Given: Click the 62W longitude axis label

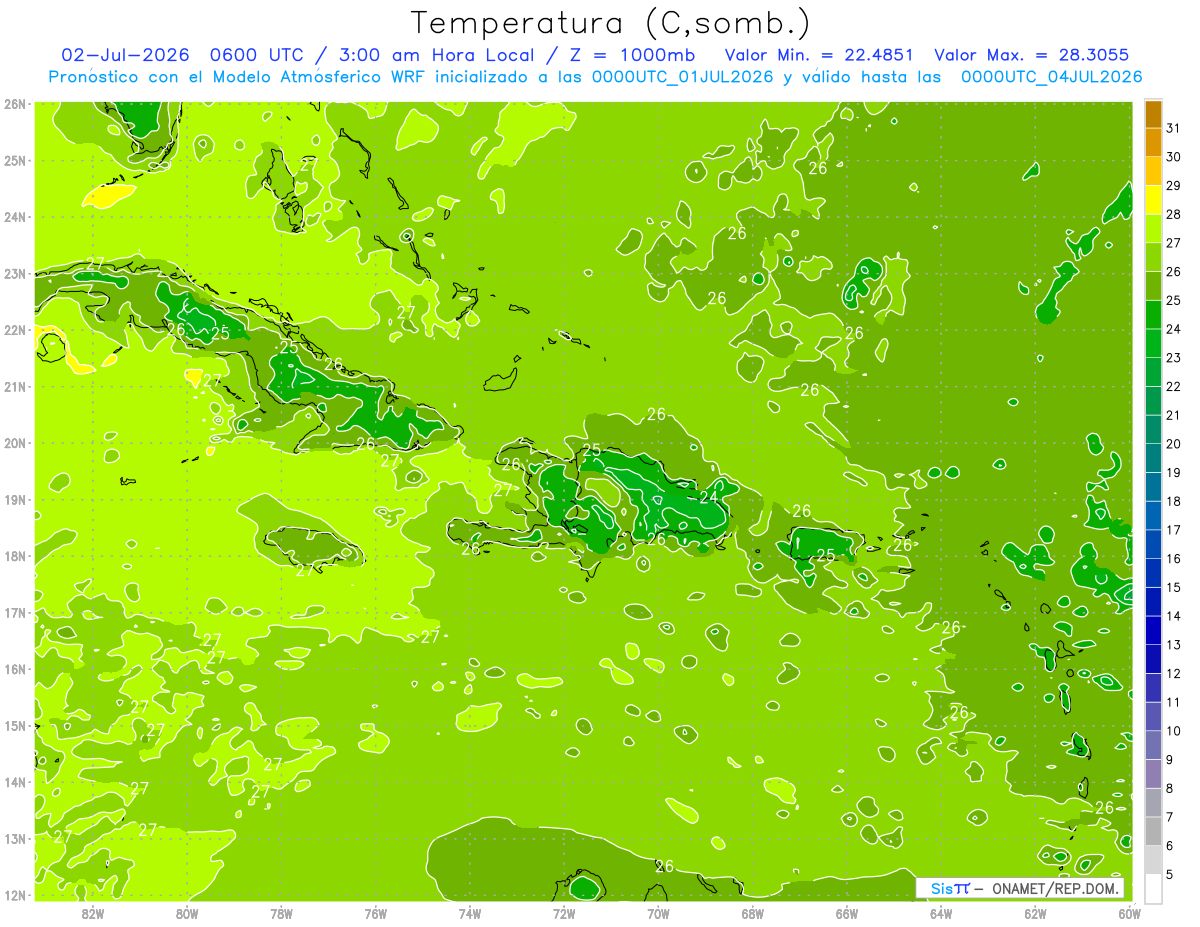Looking at the screenshot, I should pyautogui.click(x=1035, y=913).
